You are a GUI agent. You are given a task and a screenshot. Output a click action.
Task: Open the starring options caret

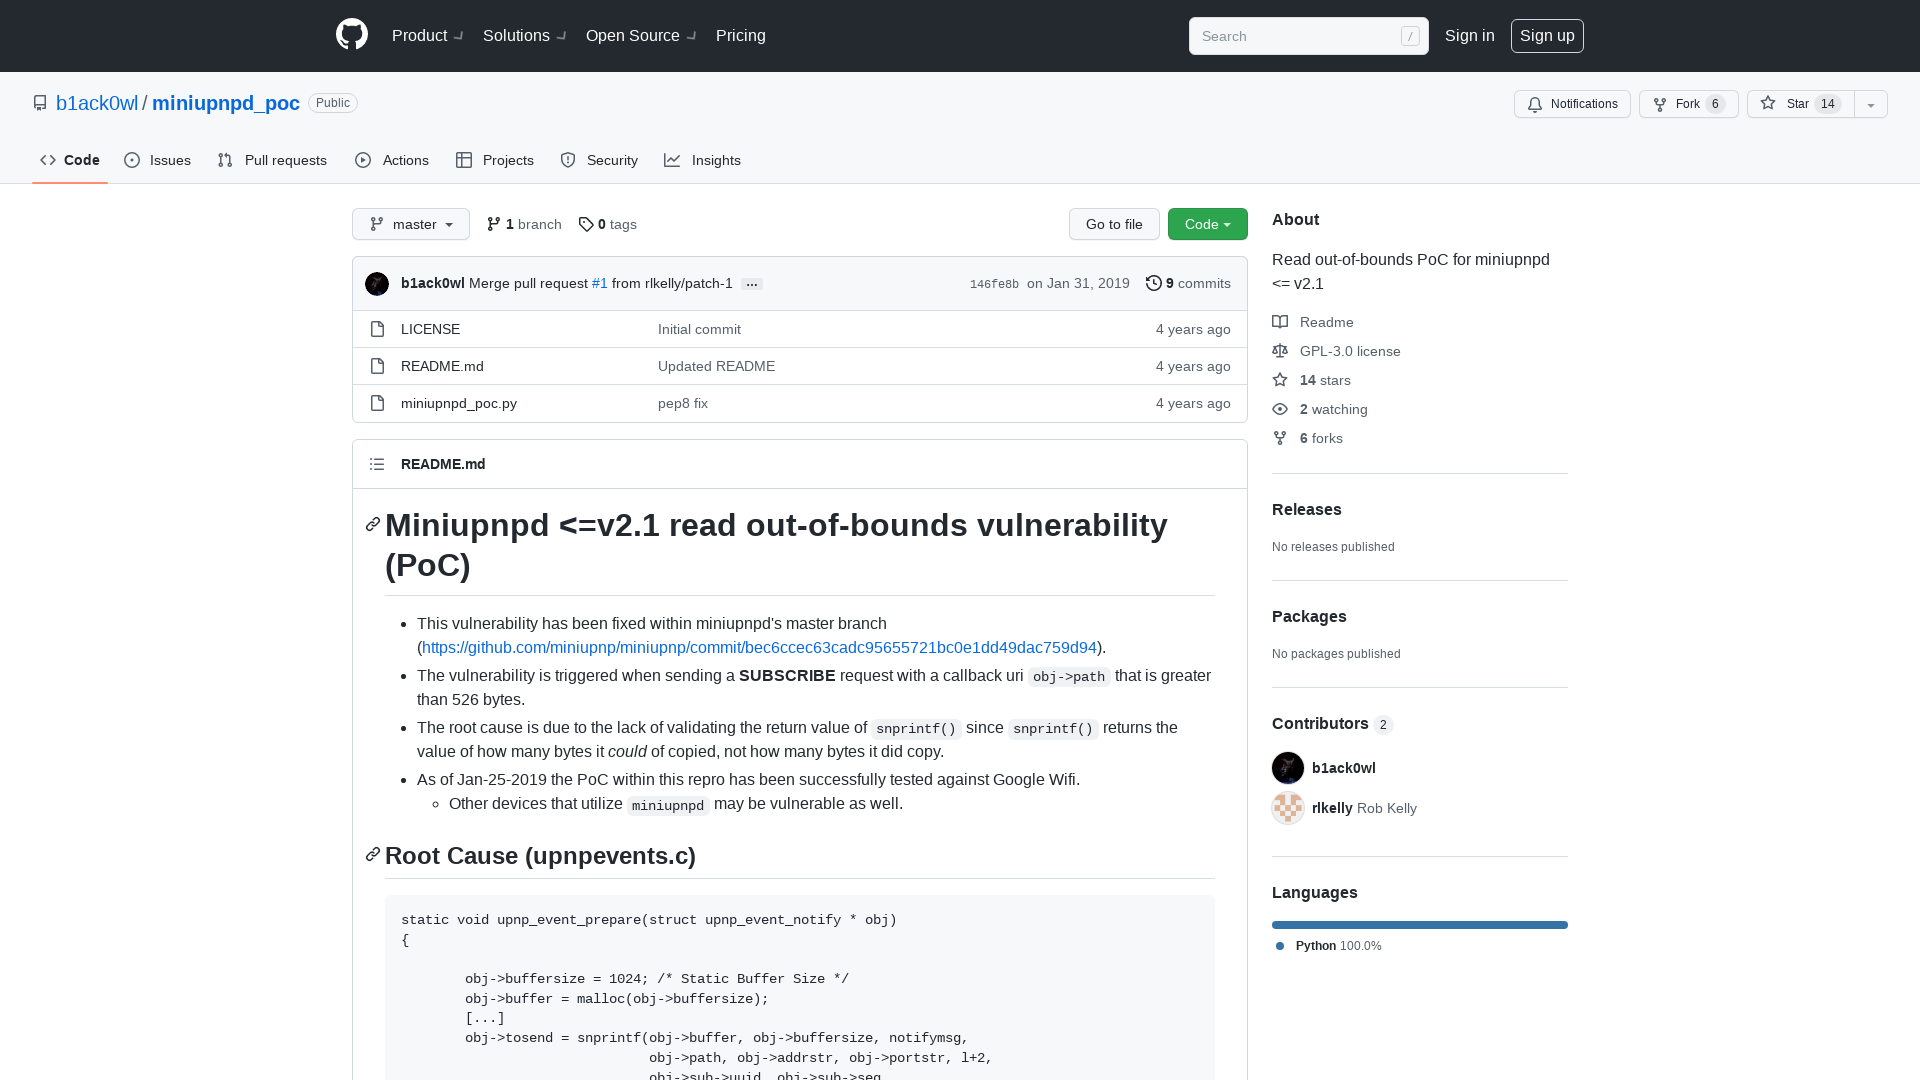coord(1870,104)
